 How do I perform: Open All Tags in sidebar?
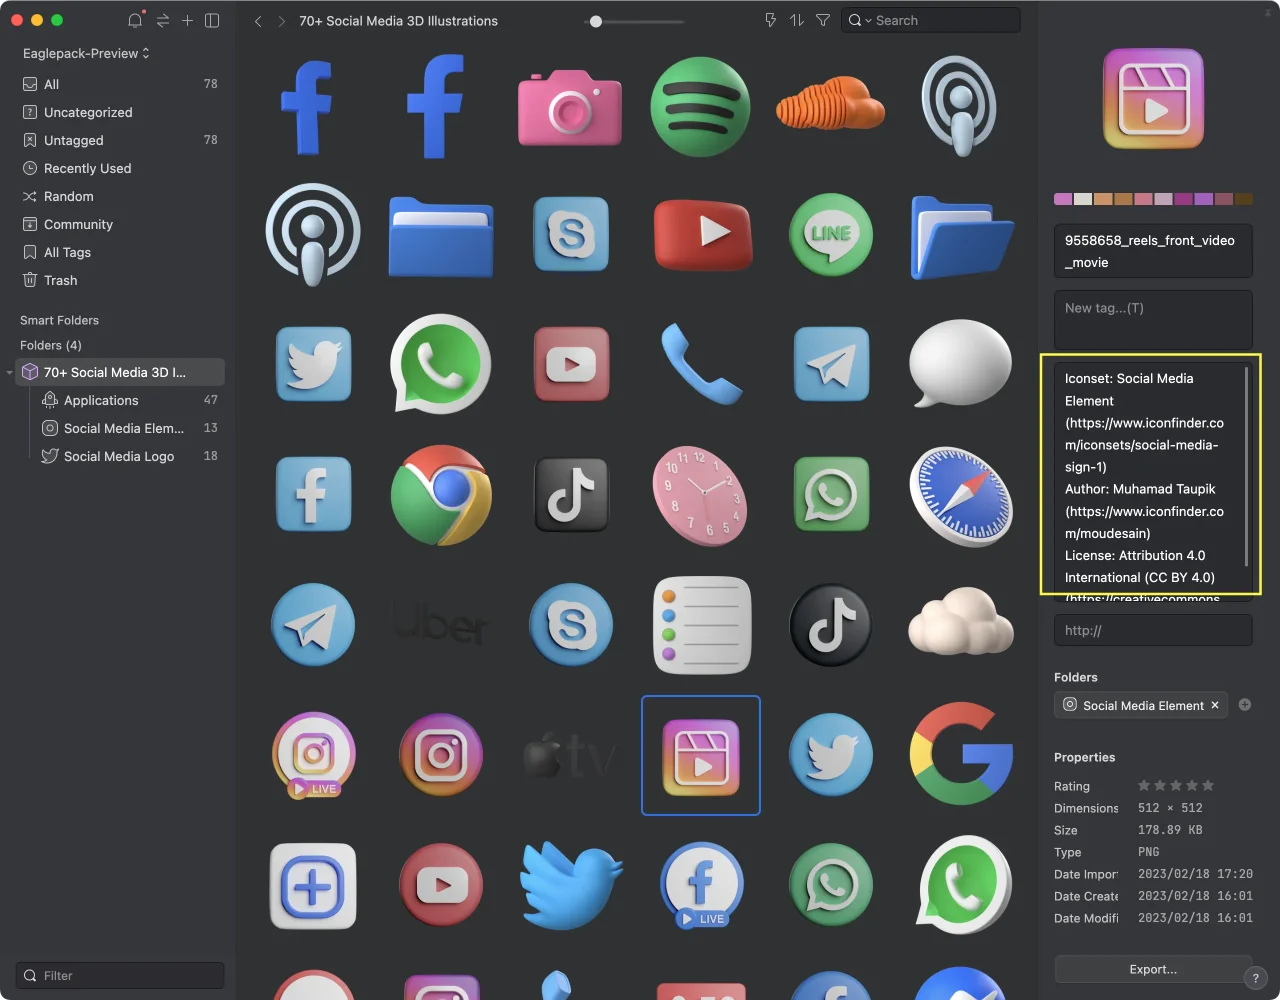click(x=120, y=252)
